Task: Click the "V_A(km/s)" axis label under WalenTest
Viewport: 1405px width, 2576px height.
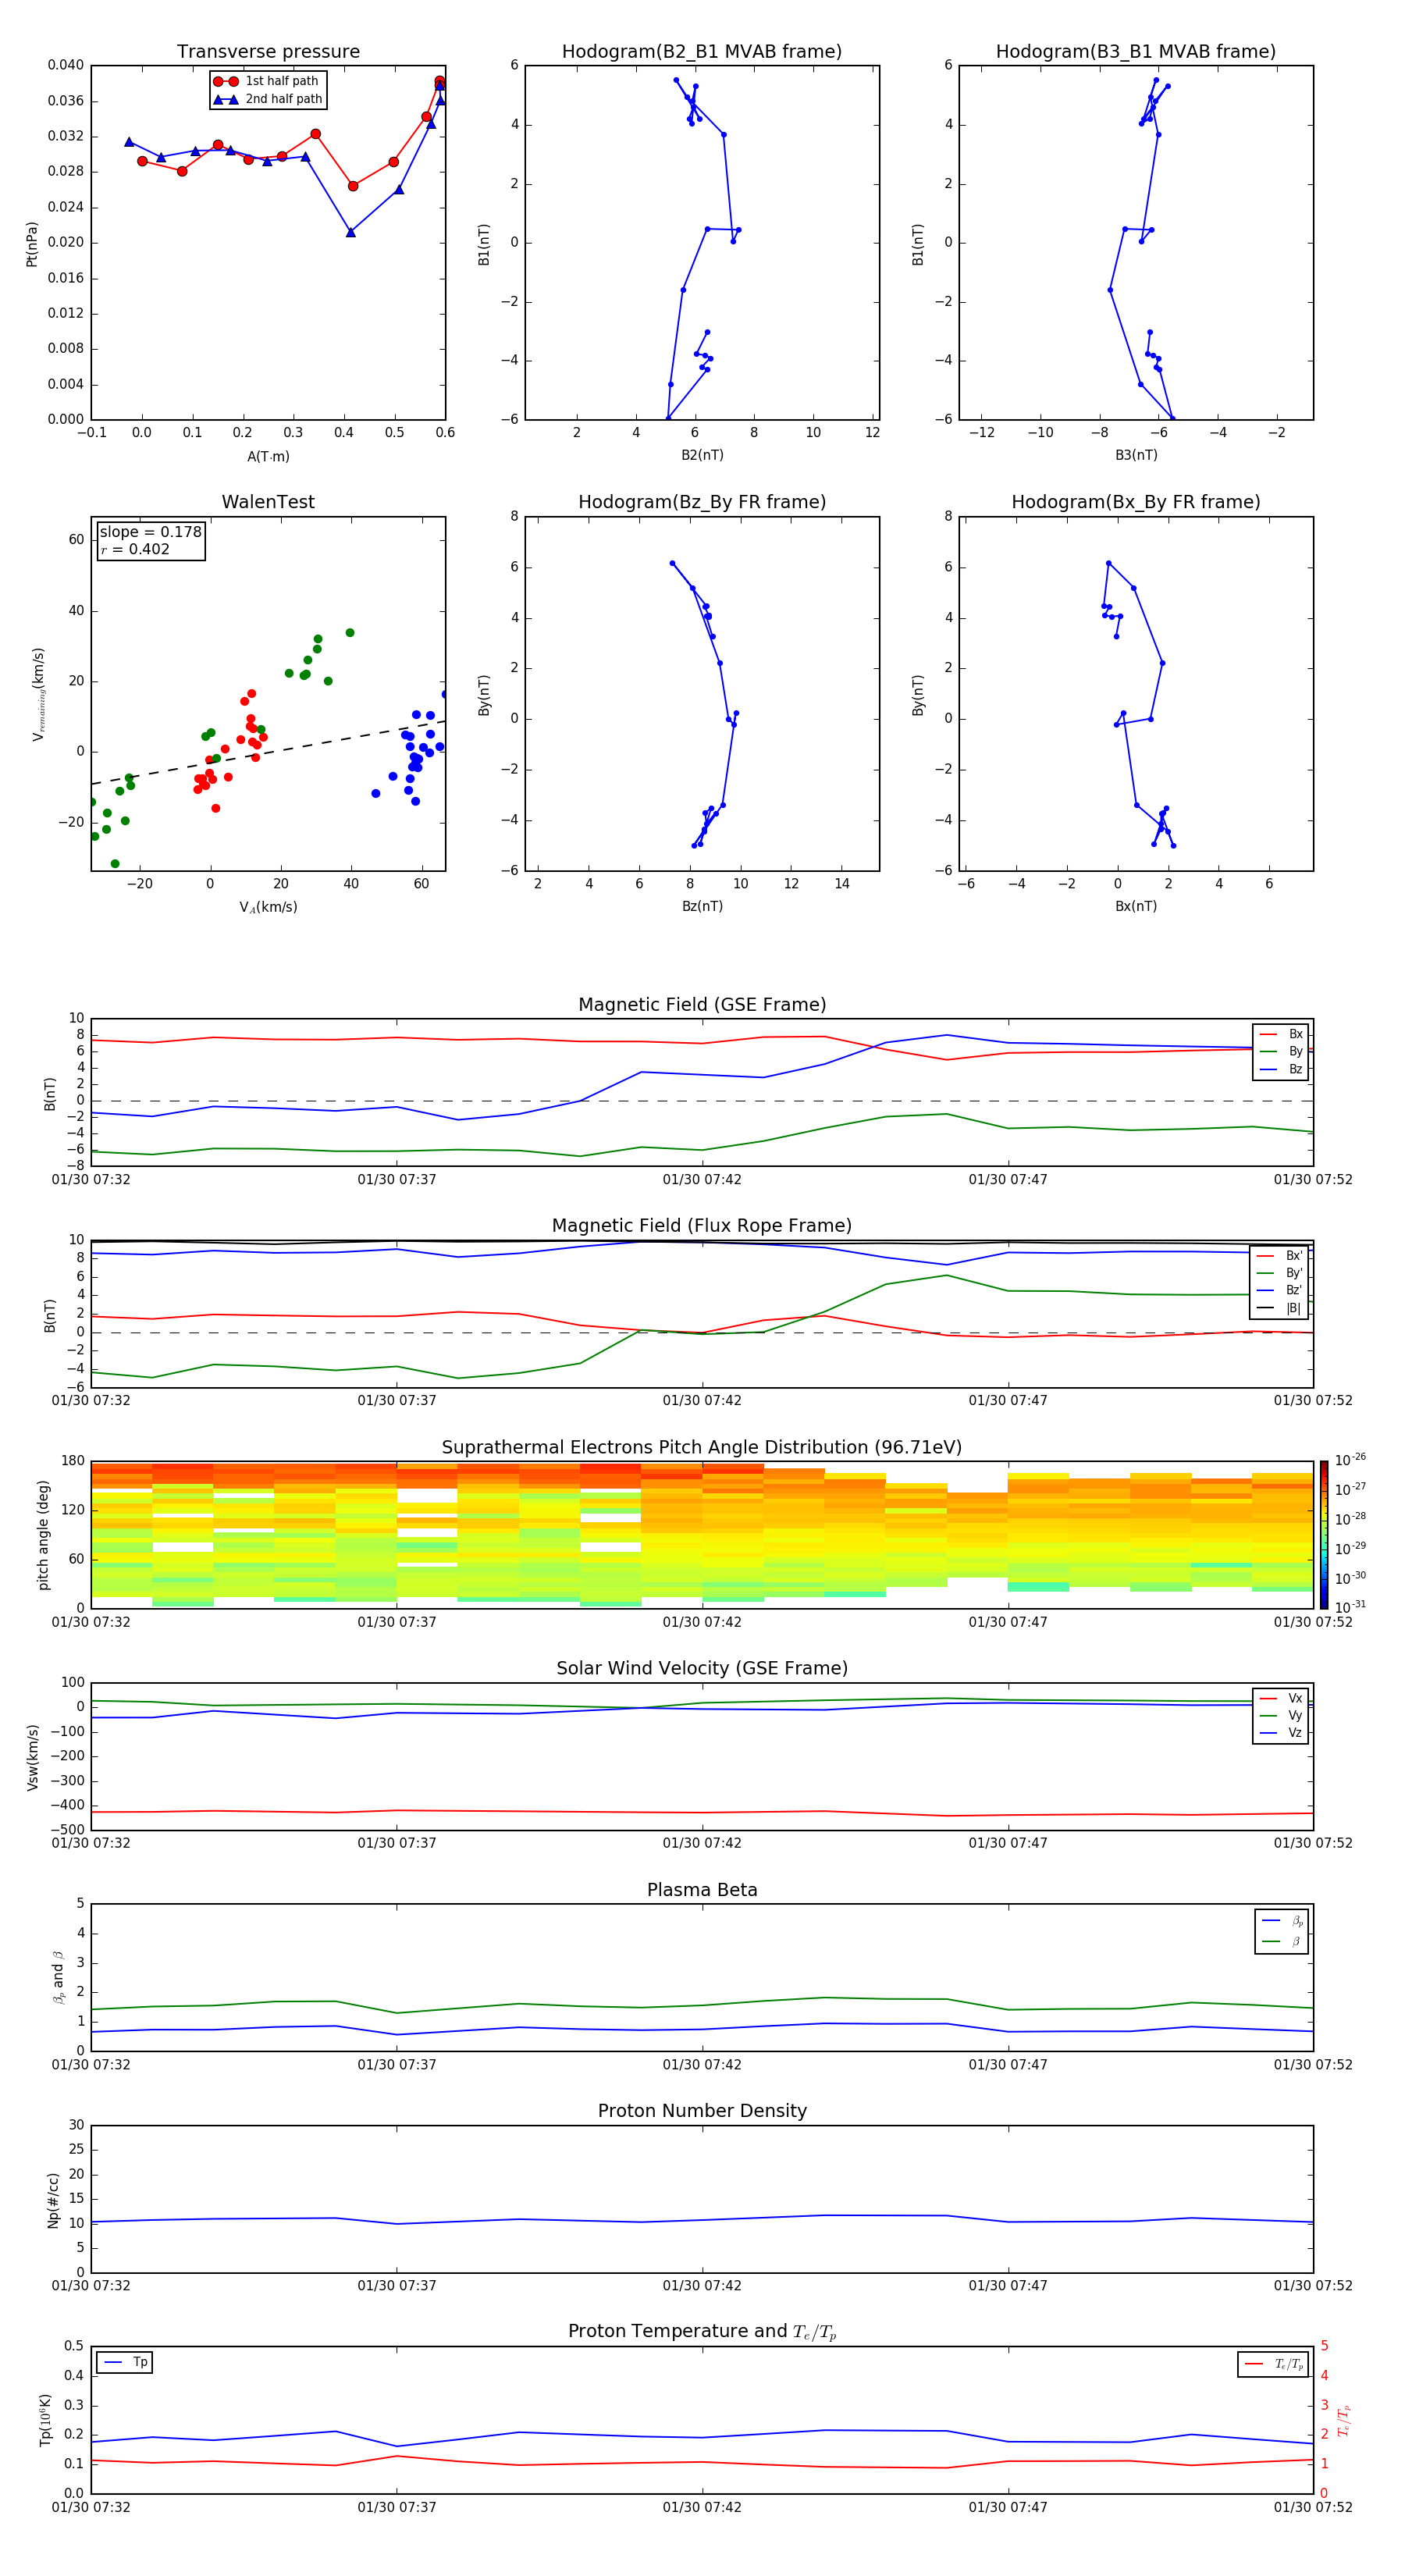Action: pyautogui.click(x=268, y=908)
